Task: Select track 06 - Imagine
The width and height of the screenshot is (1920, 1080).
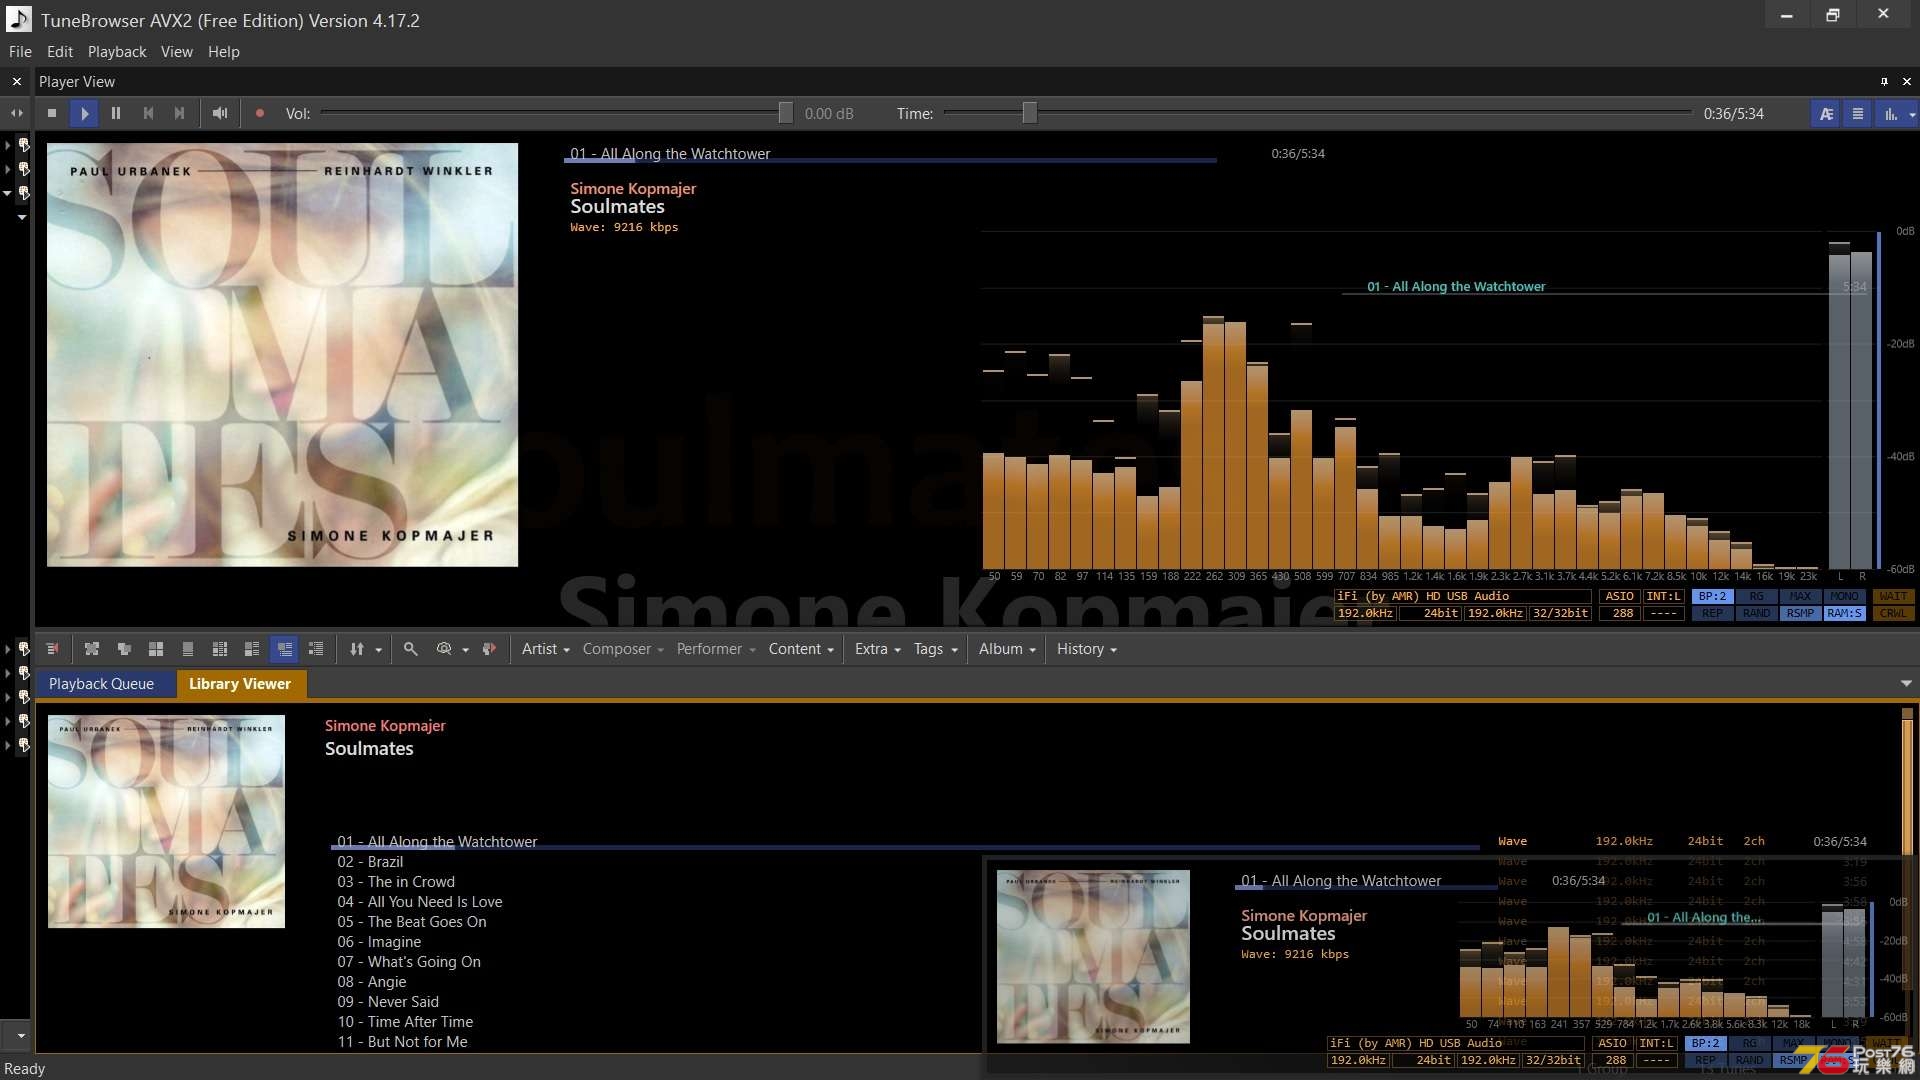Action: (x=379, y=942)
